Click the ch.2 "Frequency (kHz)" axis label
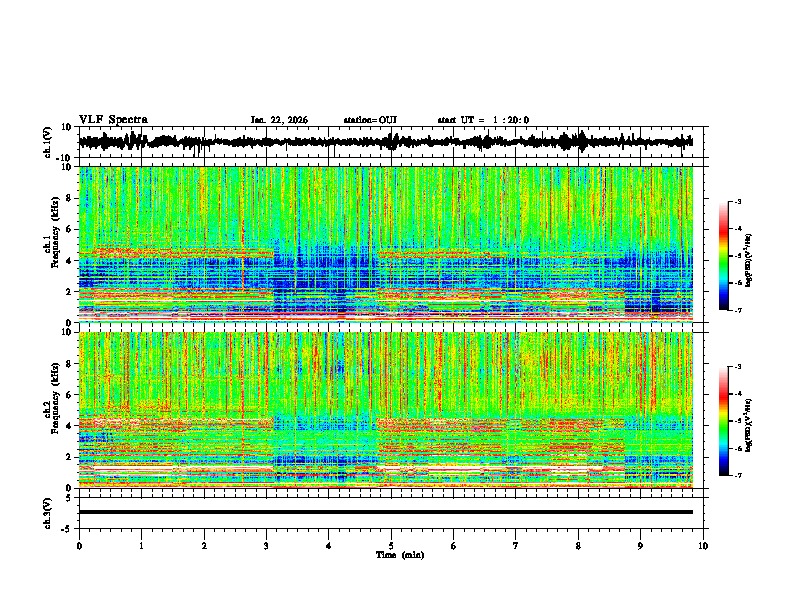The width and height of the screenshot is (792, 612). [x=55, y=398]
